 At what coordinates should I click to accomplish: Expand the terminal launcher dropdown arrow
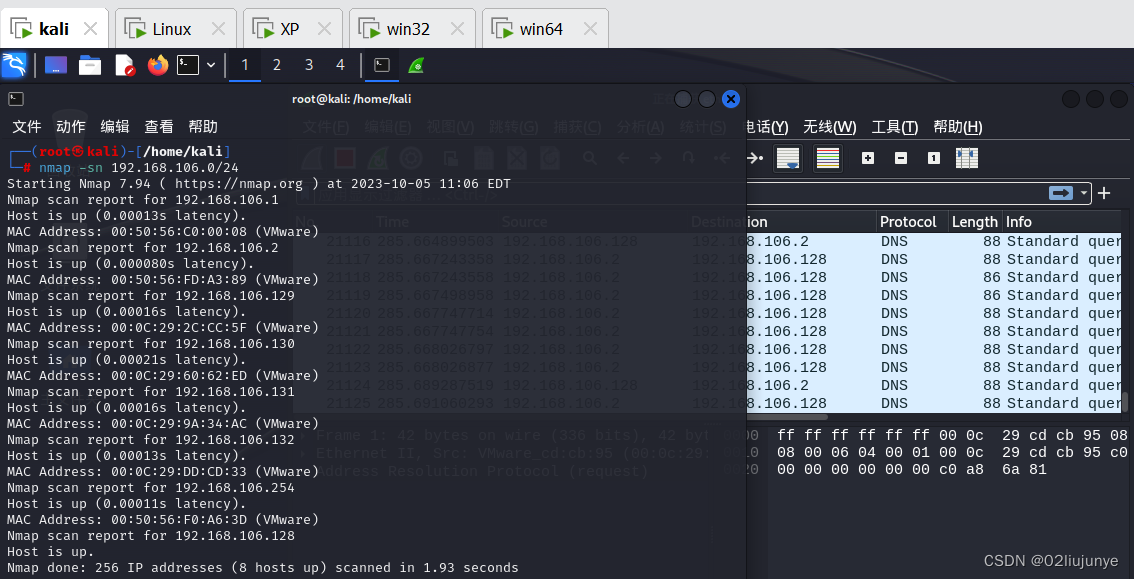pyautogui.click(x=211, y=65)
